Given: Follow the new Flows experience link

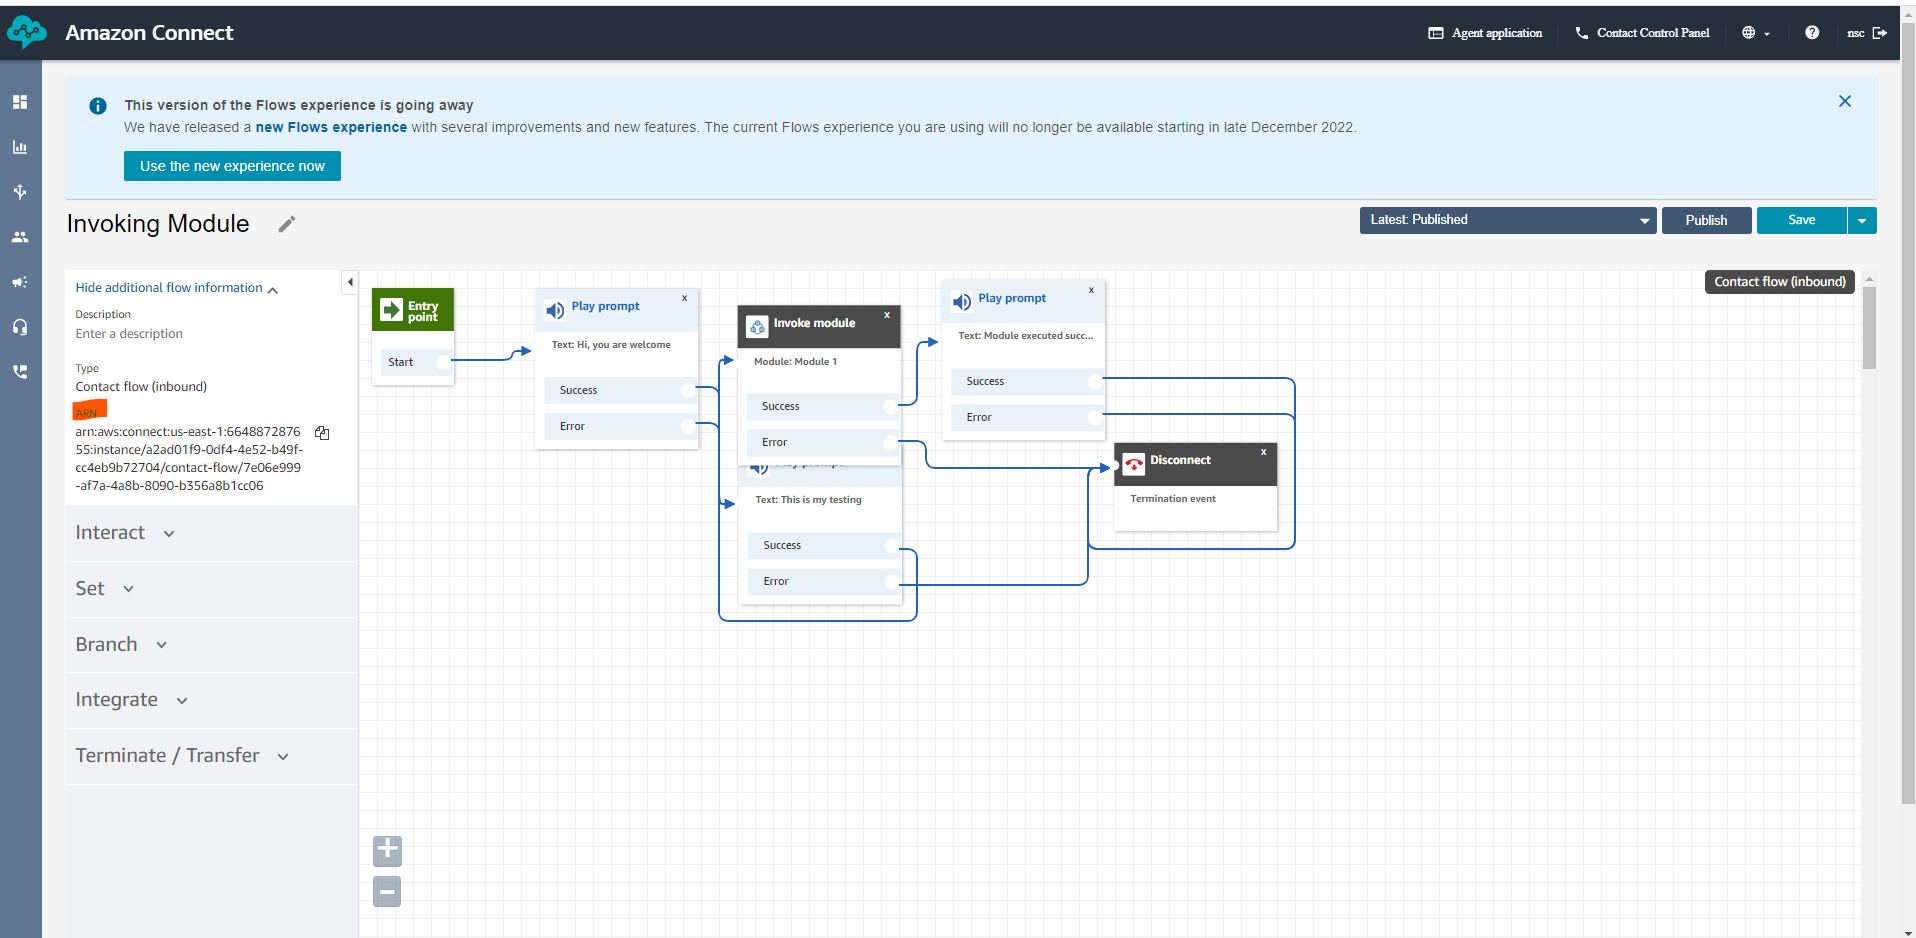Looking at the screenshot, I should click(x=331, y=127).
